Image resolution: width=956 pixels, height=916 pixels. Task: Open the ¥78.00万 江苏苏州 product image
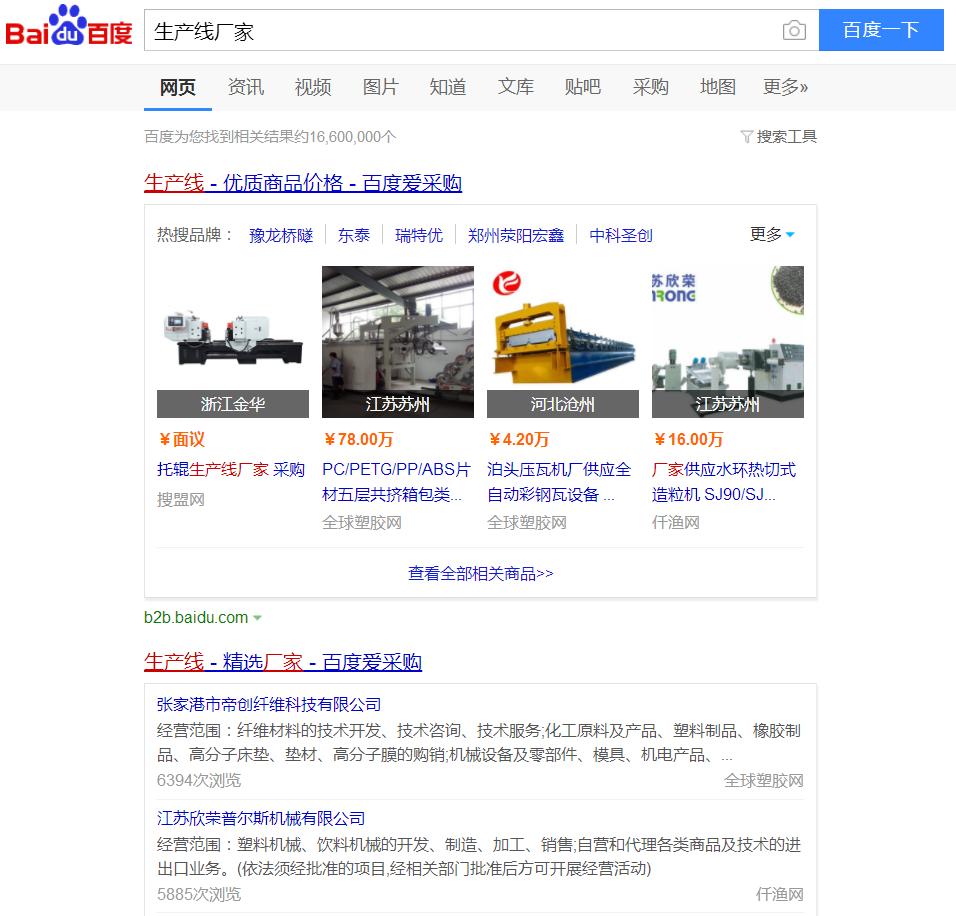pos(398,342)
